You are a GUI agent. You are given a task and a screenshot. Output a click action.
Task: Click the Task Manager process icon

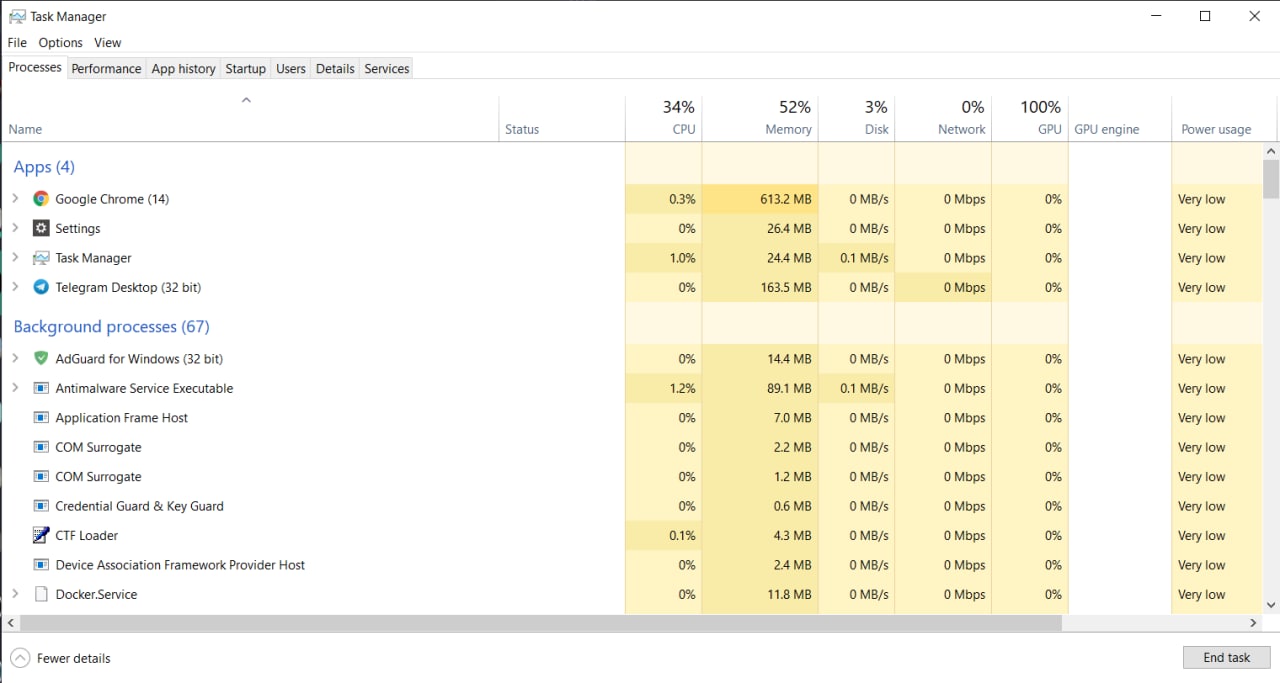click(41, 258)
